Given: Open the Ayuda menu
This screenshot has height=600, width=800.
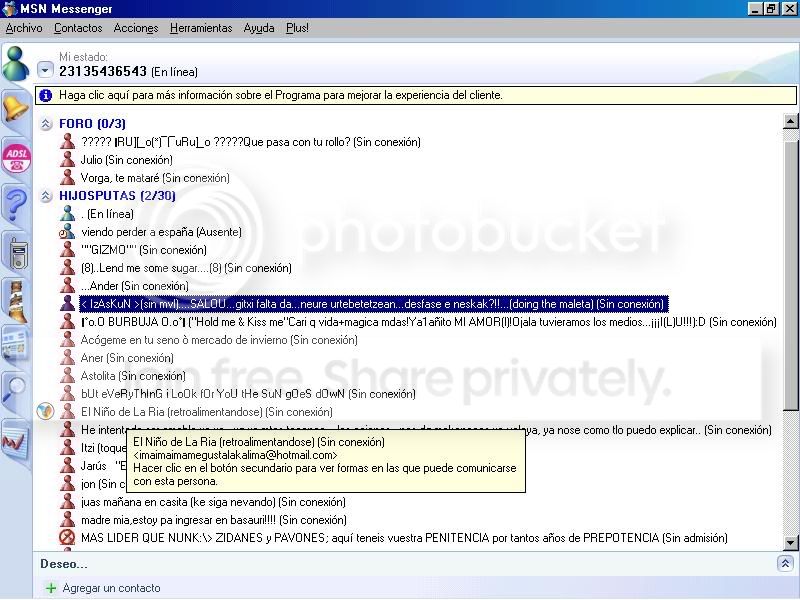Looking at the screenshot, I should point(259,28).
